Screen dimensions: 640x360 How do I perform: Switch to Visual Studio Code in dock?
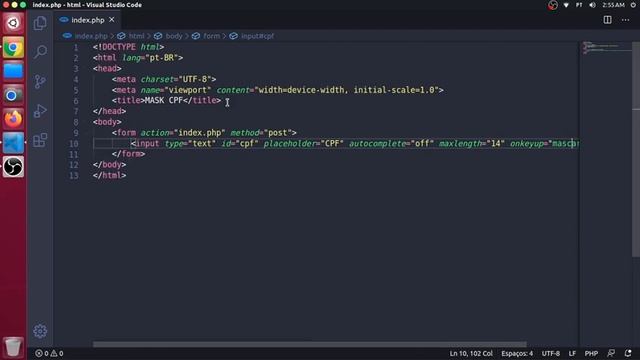pos(13,143)
